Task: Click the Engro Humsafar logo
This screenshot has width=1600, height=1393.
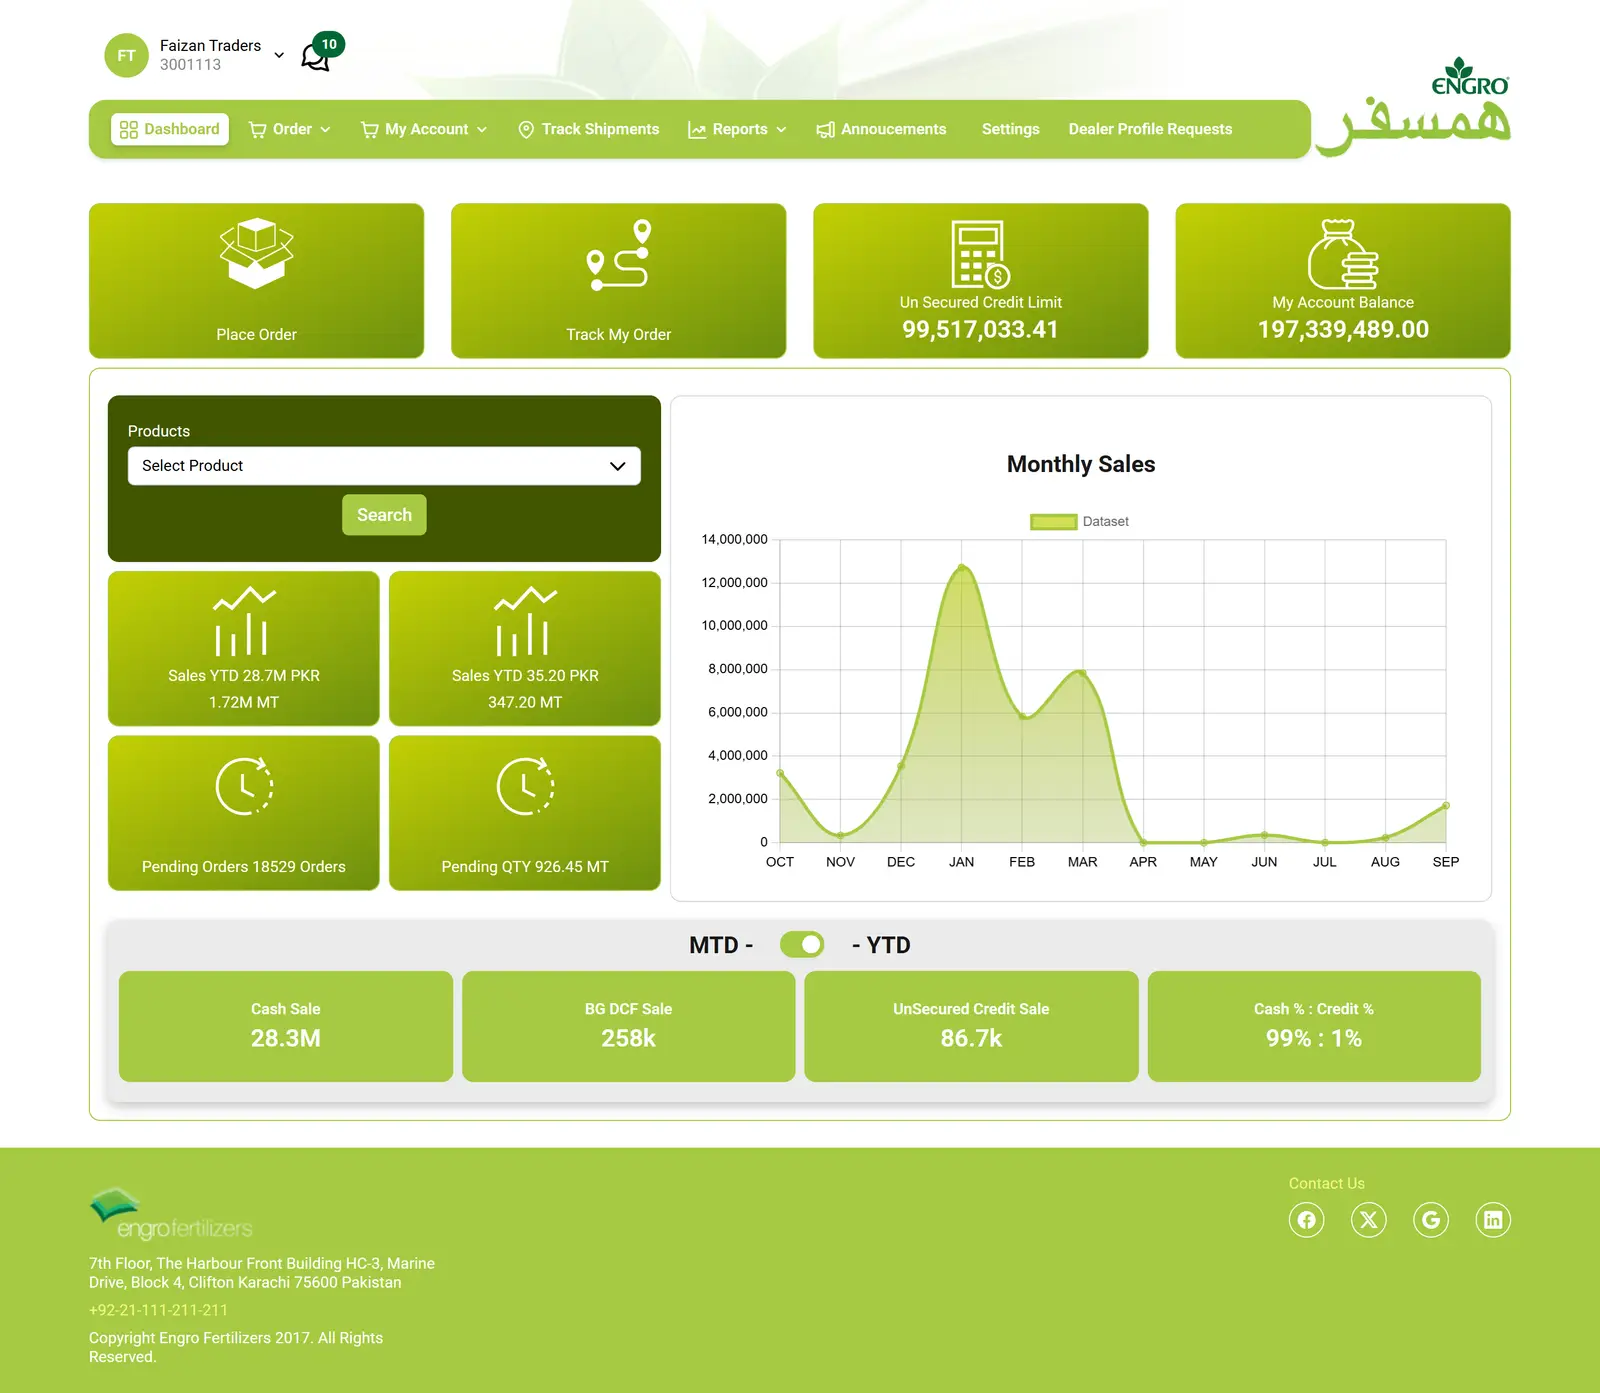Action: pyautogui.click(x=1414, y=107)
